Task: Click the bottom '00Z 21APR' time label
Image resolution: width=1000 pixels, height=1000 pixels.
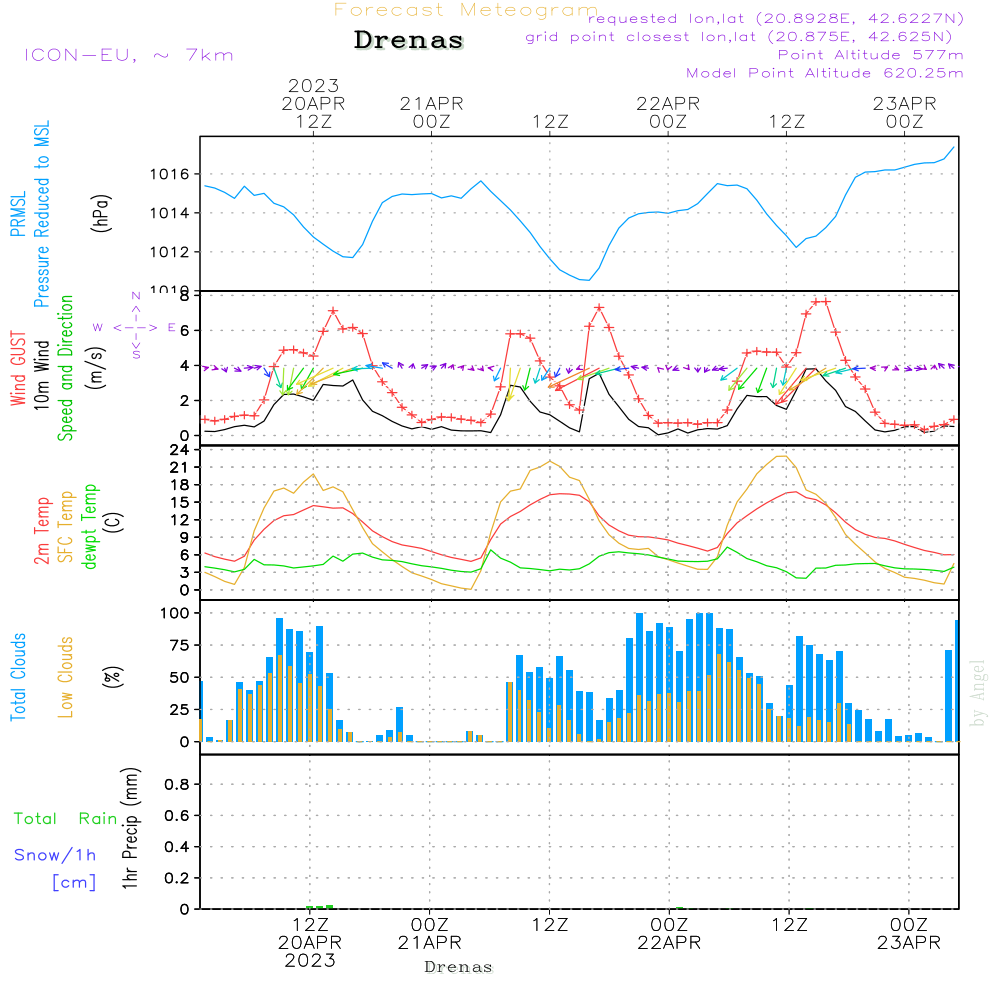Action: [430, 934]
